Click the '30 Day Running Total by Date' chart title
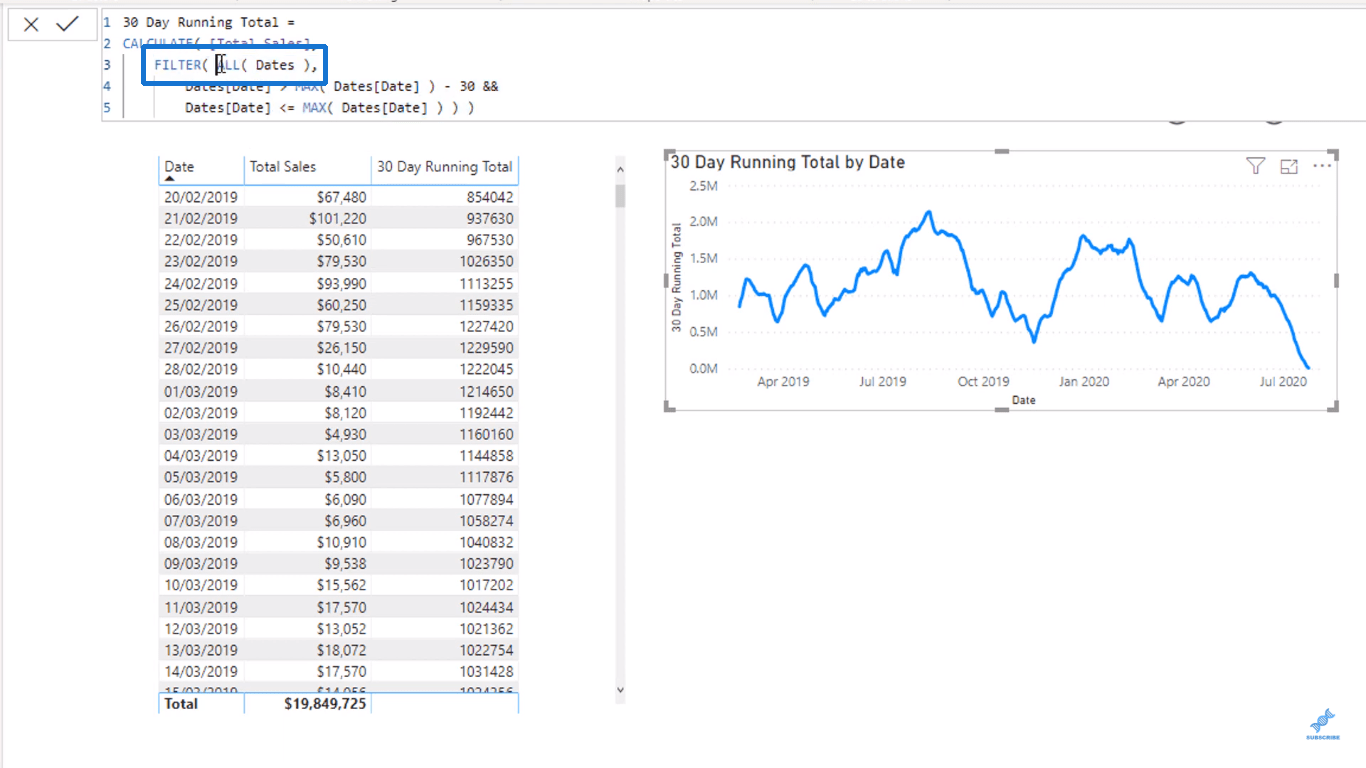Viewport: 1366px width, 768px height. tap(787, 162)
